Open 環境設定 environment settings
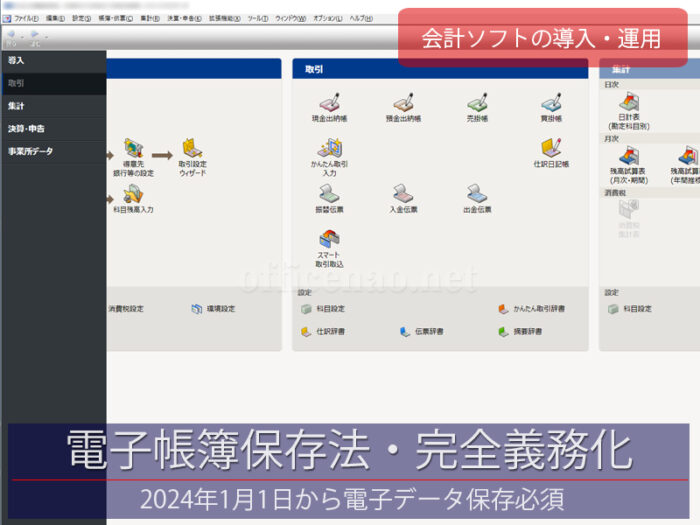700x525 pixels. pyautogui.click(x=213, y=308)
